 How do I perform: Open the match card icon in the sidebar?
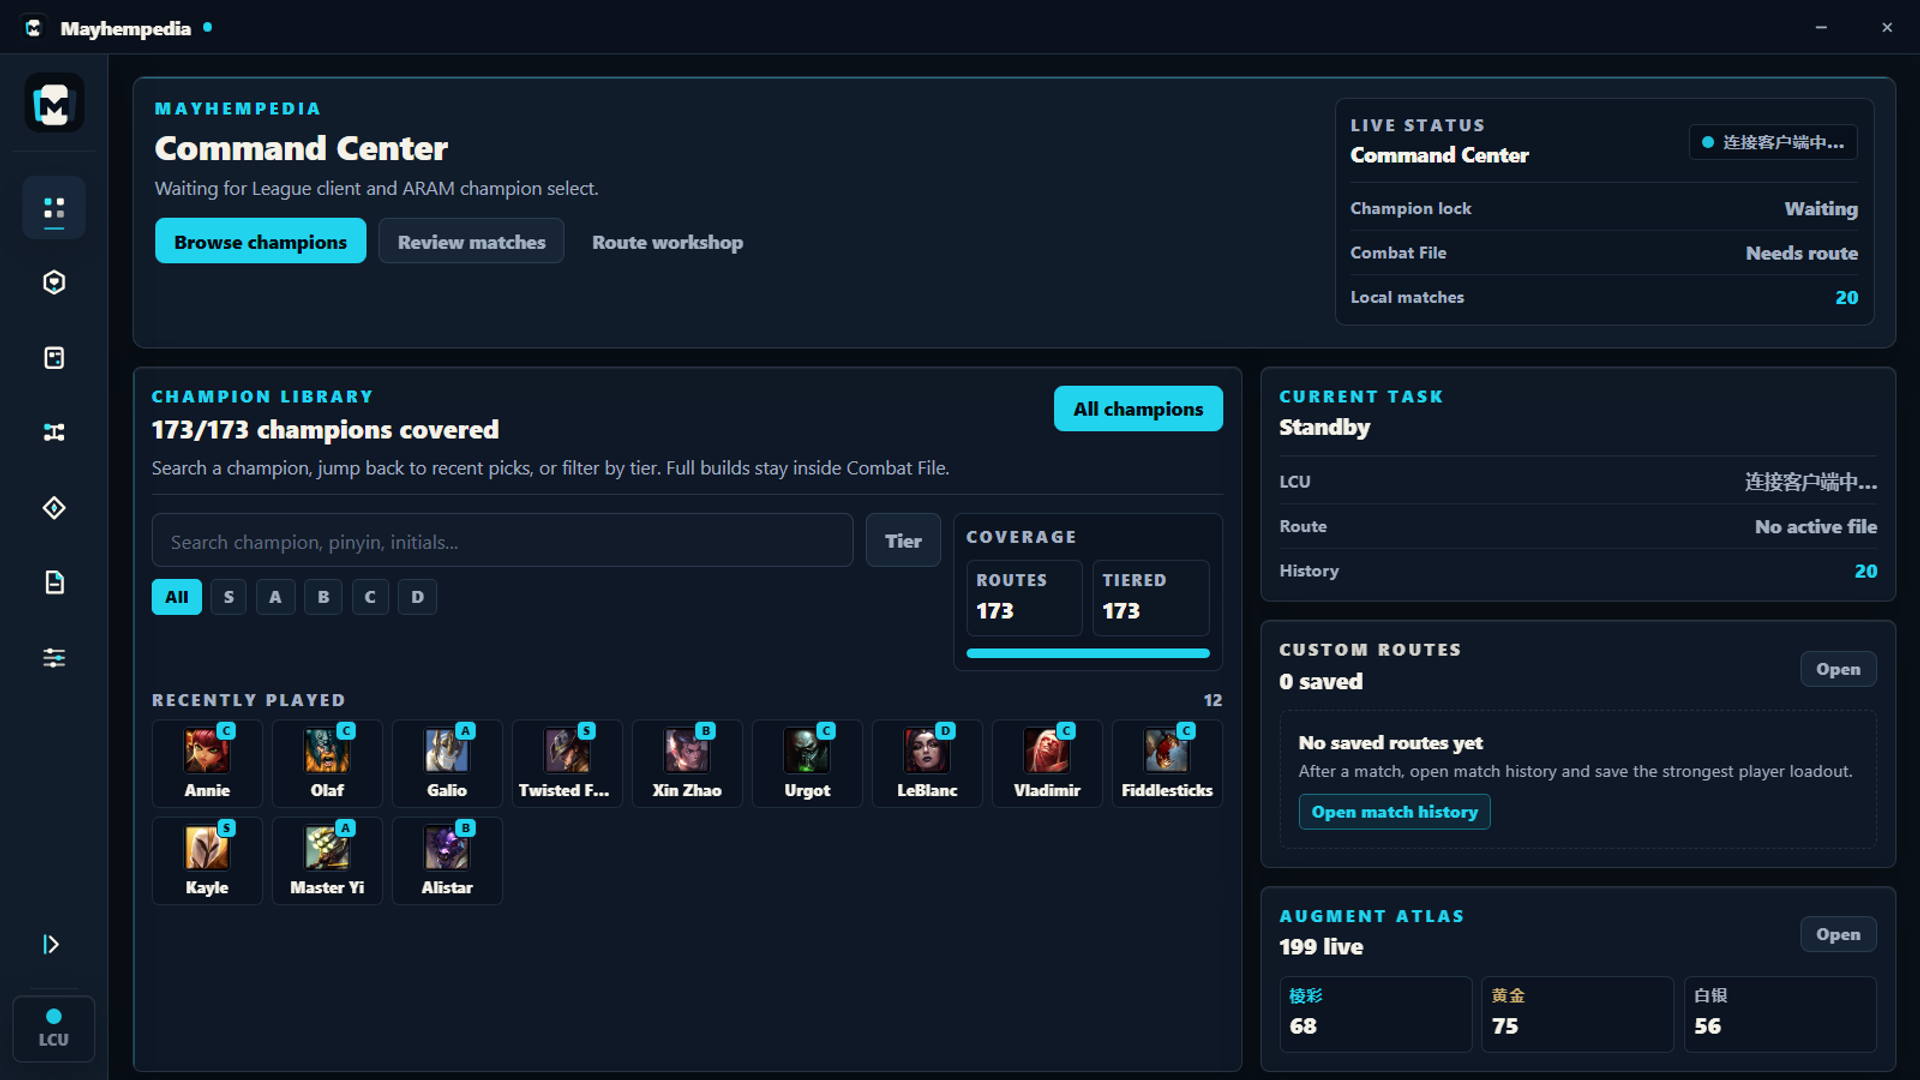pyautogui.click(x=54, y=358)
